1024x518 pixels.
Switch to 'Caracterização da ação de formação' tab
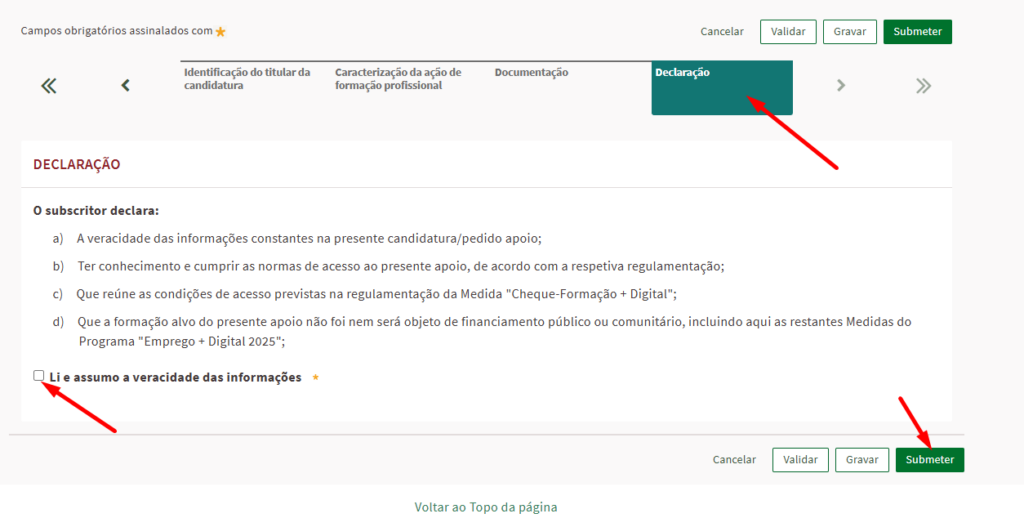tap(398, 79)
